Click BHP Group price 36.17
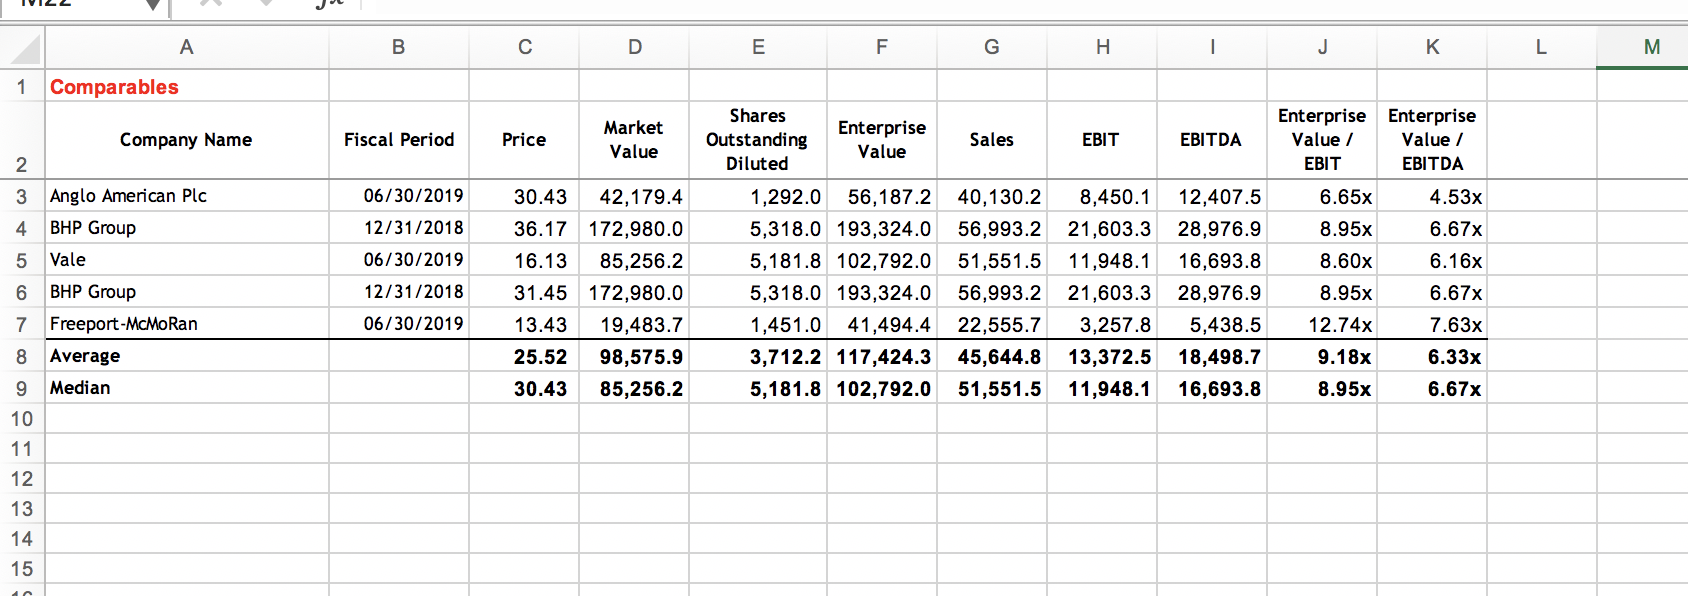The width and height of the screenshot is (1688, 596). [x=524, y=228]
